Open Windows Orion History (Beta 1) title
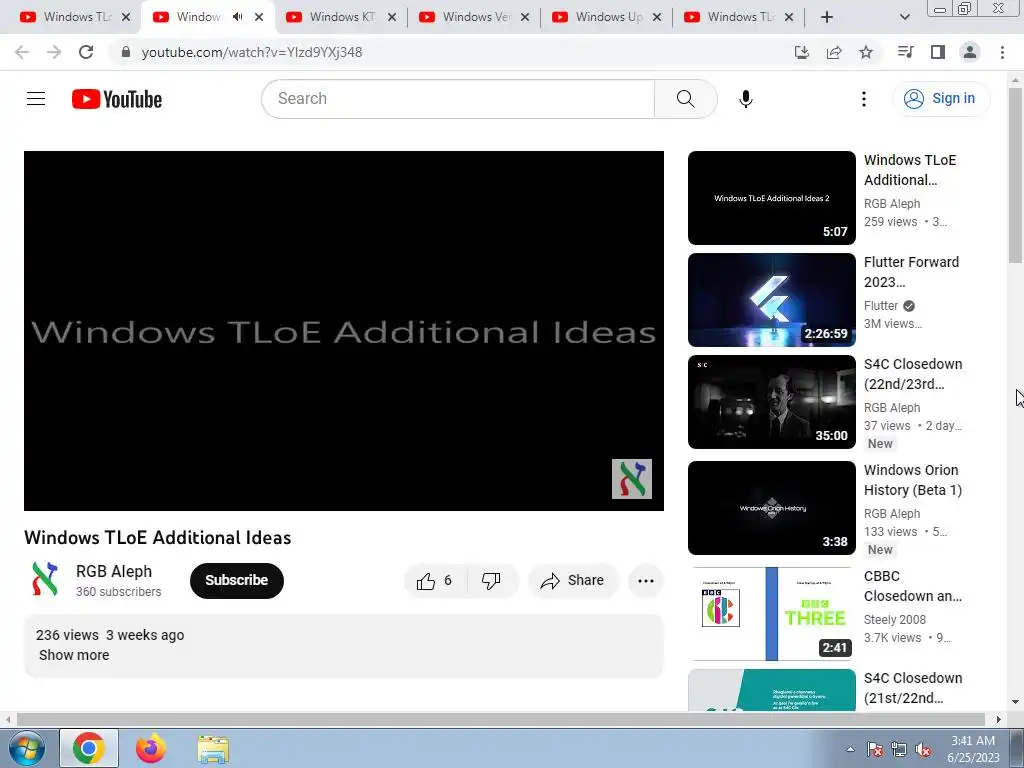 [x=913, y=480]
